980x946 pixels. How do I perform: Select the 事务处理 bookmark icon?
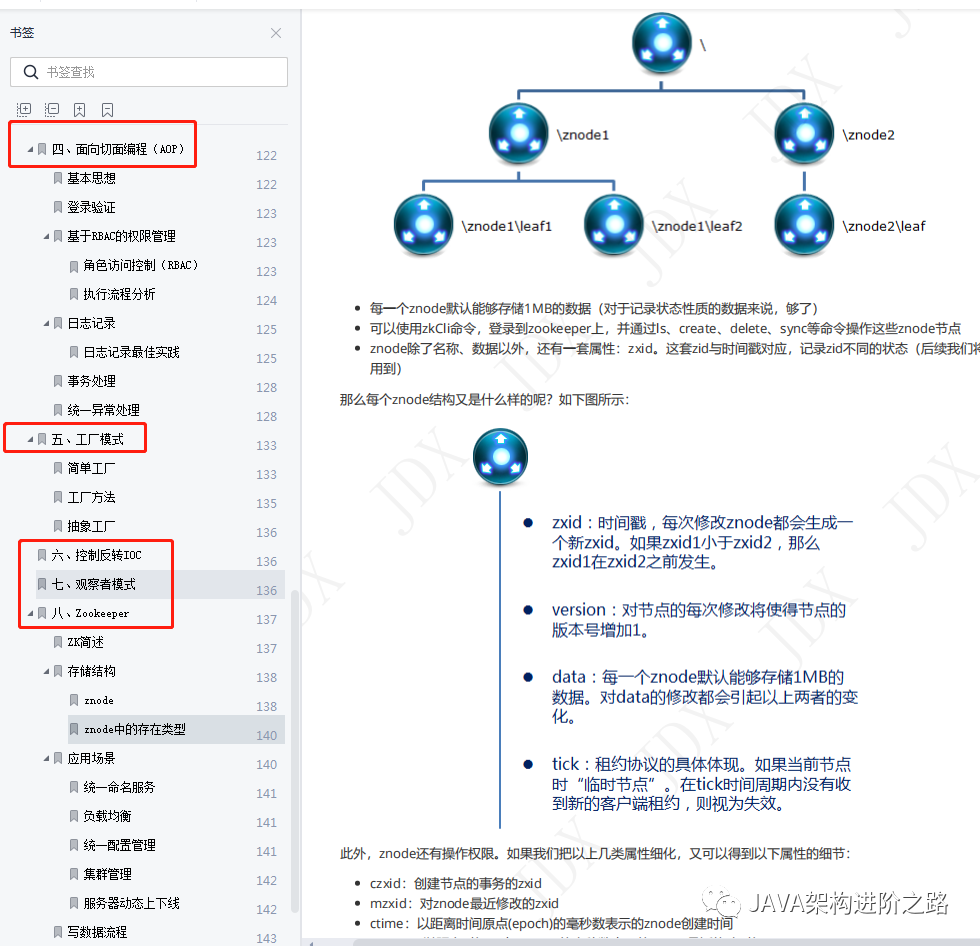(57, 380)
